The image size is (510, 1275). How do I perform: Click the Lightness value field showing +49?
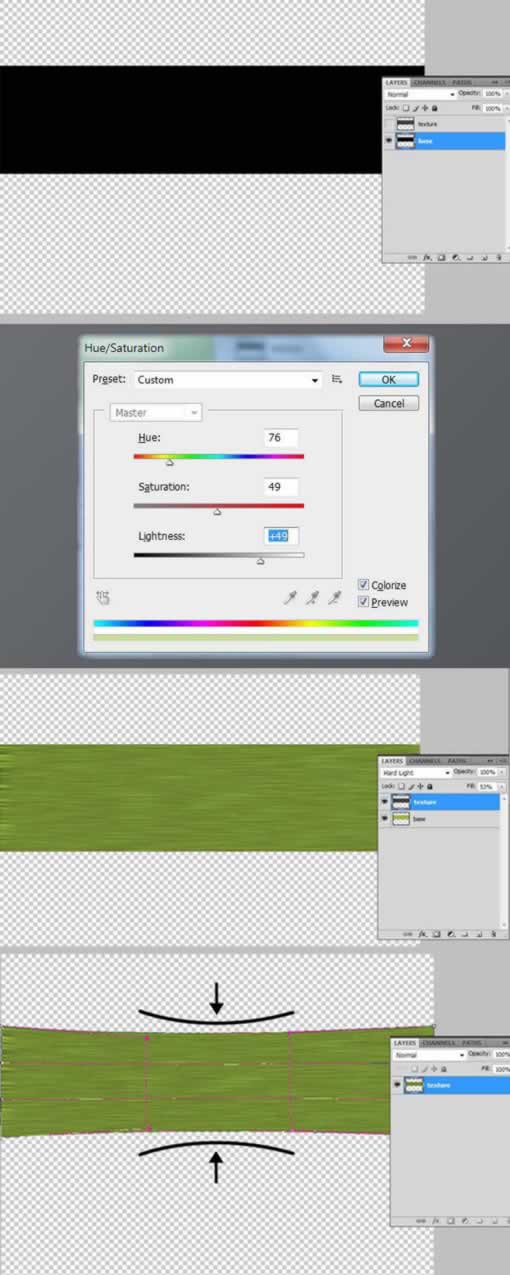281,537
